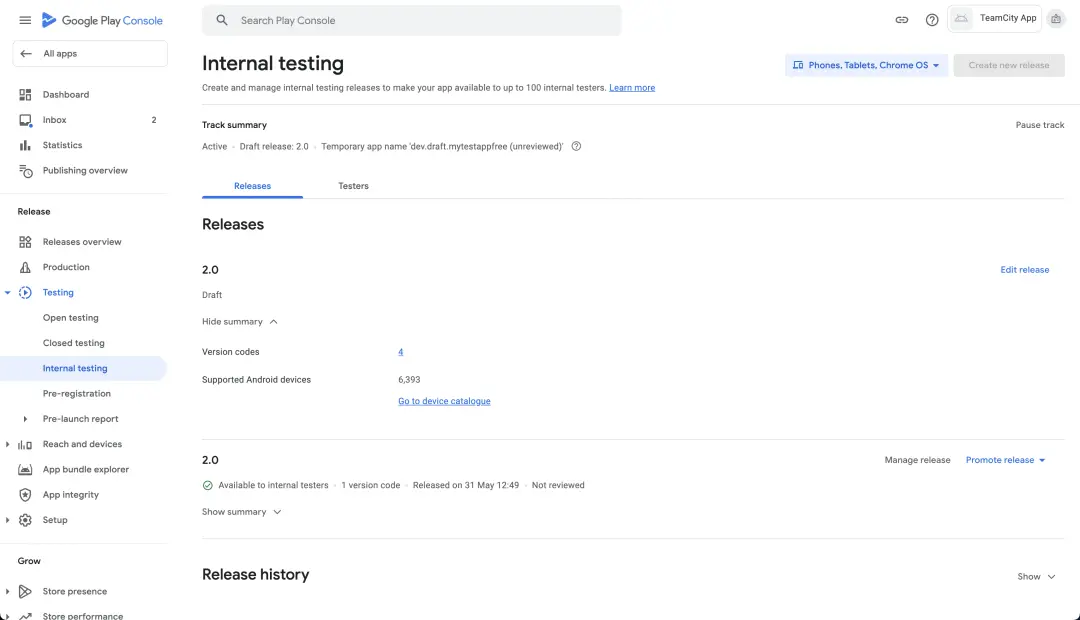This screenshot has height=620, width=1080.
Task: Open Inbox via its sidebar icon
Action: (x=26, y=120)
